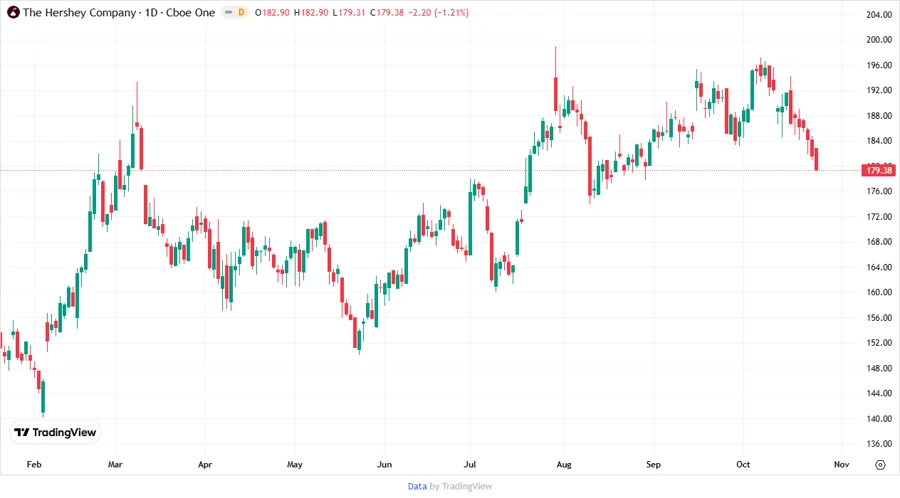
Task: Click the 172.00 price axis label
Action: click(x=879, y=216)
